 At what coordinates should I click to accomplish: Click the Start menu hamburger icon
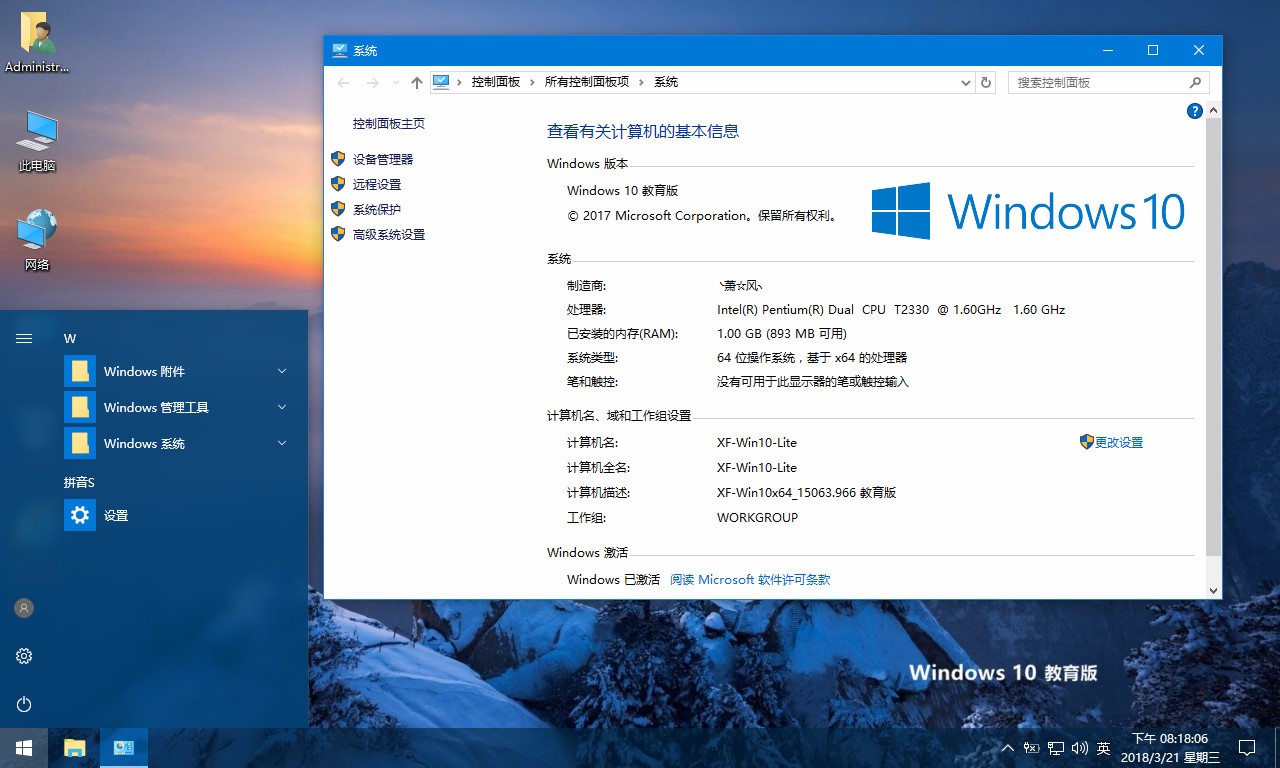(x=24, y=339)
